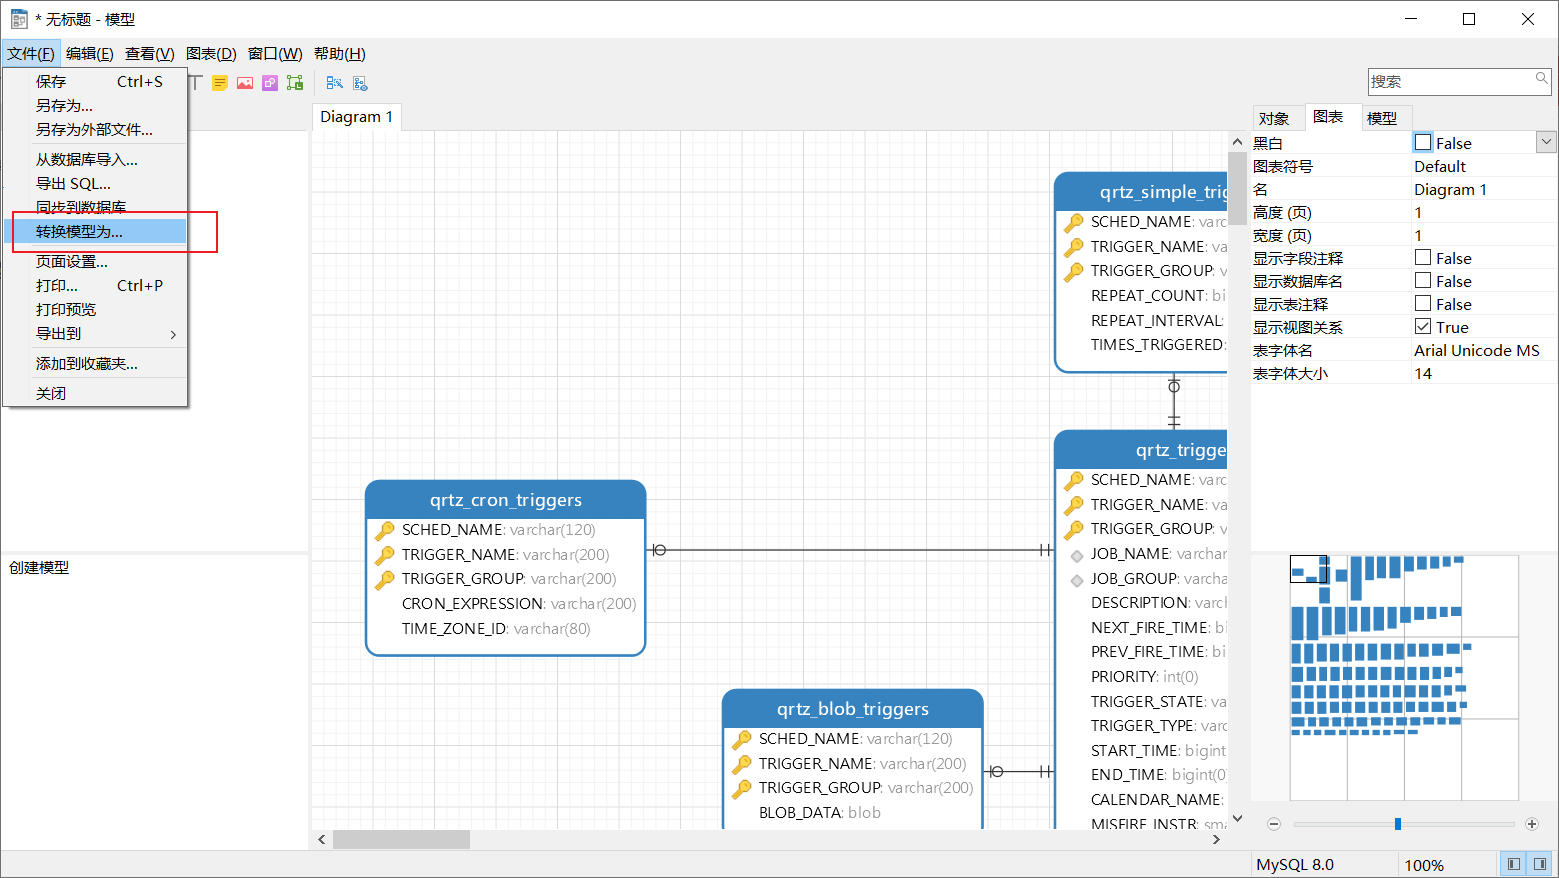The width and height of the screenshot is (1559, 878).
Task: Uncheck 显示视图关系 checkbox
Action: [x=1423, y=326]
